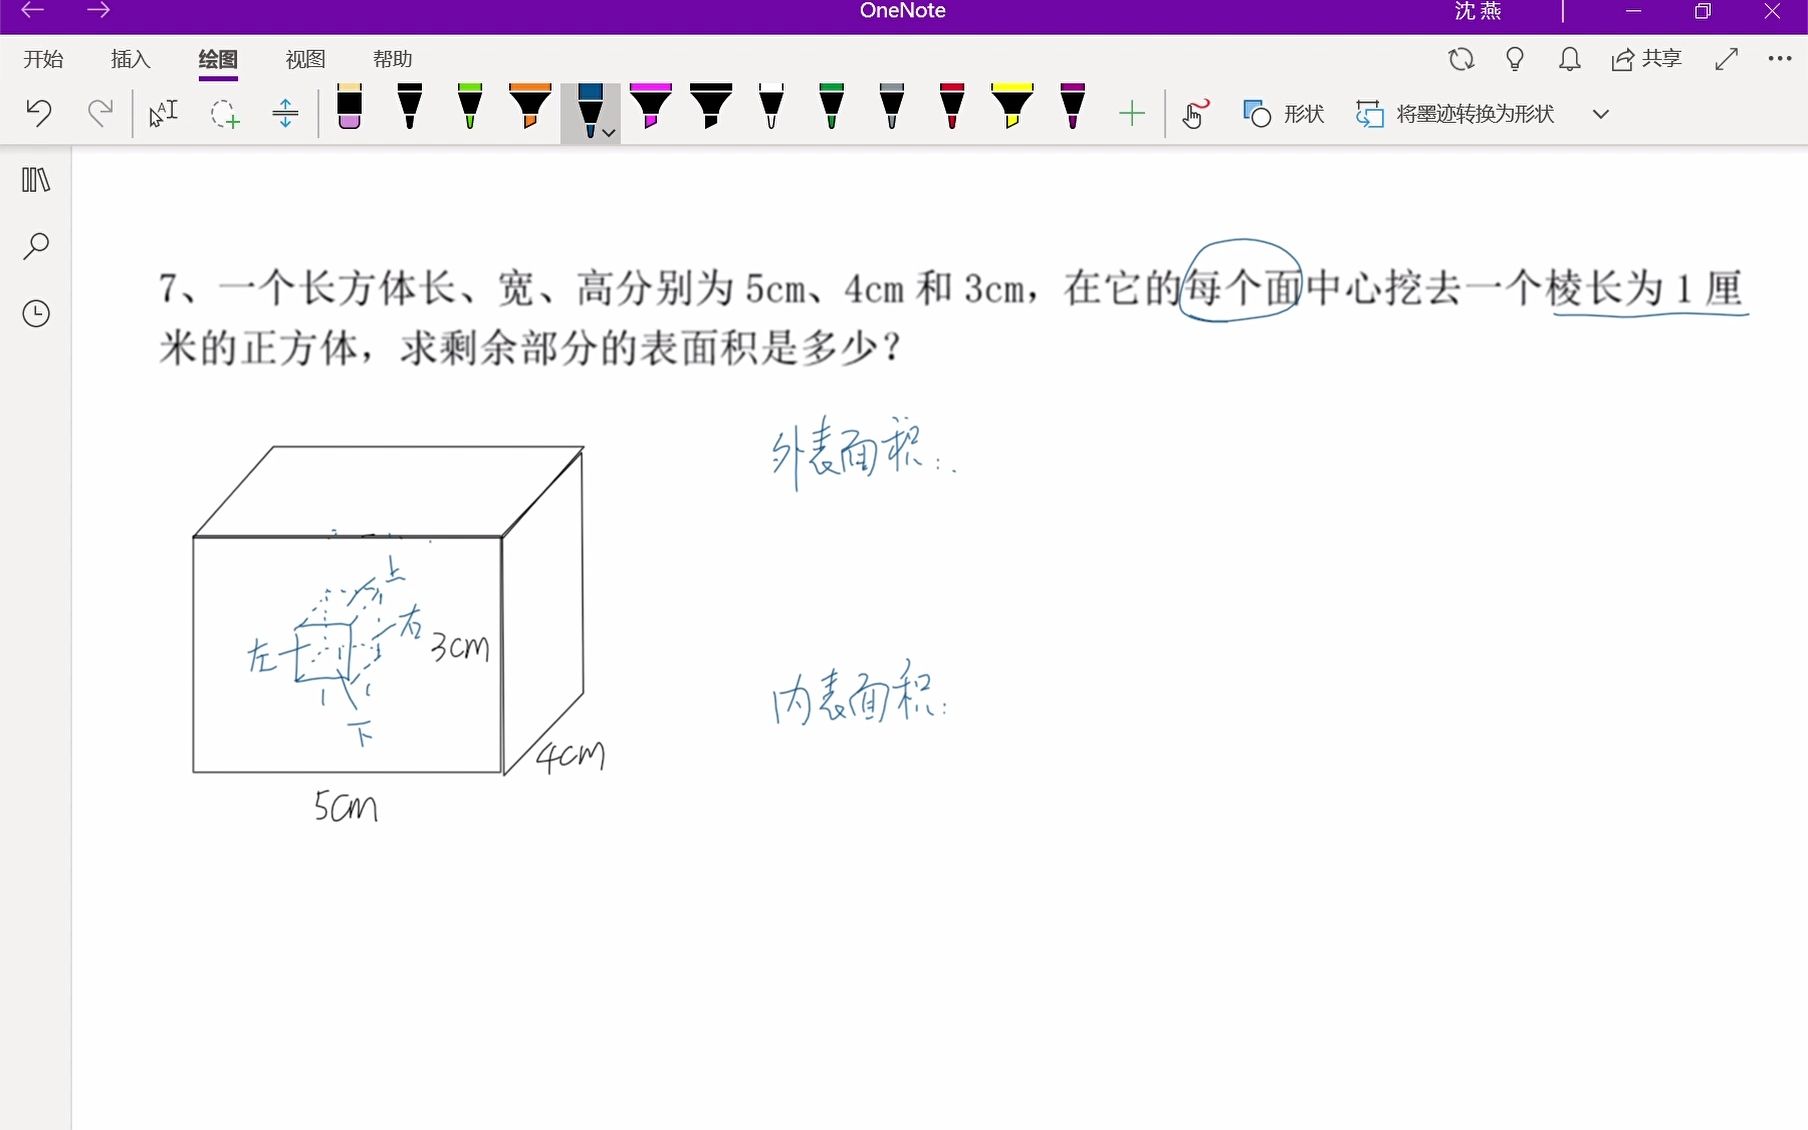Open the search pane from the sidebar
The height and width of the screenshot is (1130, 1808).
coord(37,246)
